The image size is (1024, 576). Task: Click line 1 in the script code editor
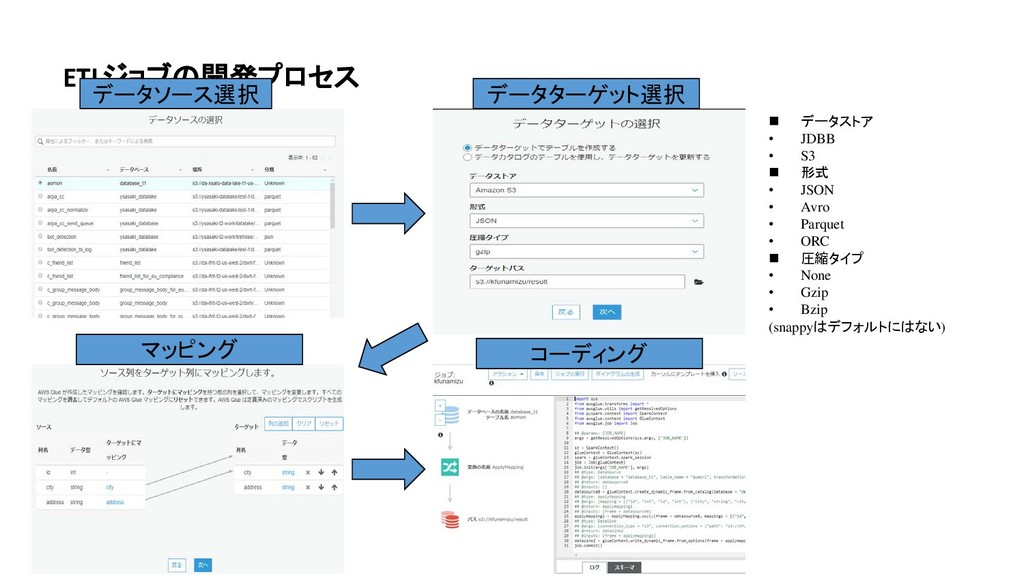[x=660, y=398]
